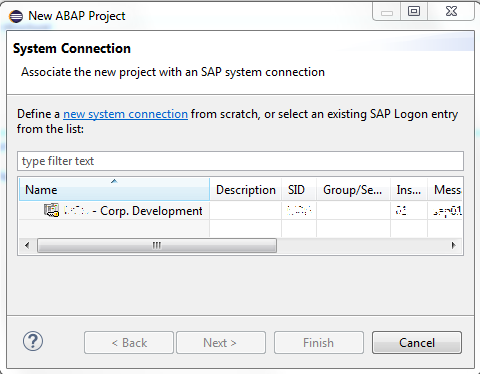Viewport: 480px width, 374px height.
Task: Click the horizontal scrollbar thumb
Action: 157,246
